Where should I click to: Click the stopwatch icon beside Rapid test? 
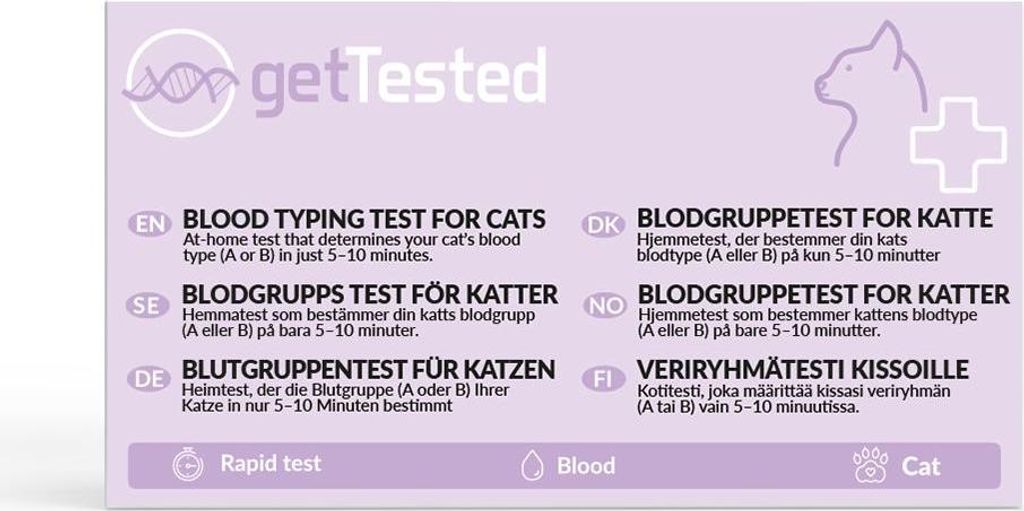pos(188,465)
